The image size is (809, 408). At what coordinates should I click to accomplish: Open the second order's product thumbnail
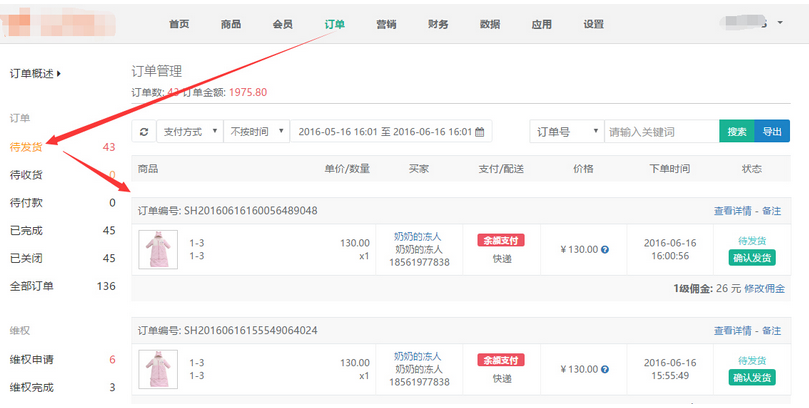pos(157,369)
